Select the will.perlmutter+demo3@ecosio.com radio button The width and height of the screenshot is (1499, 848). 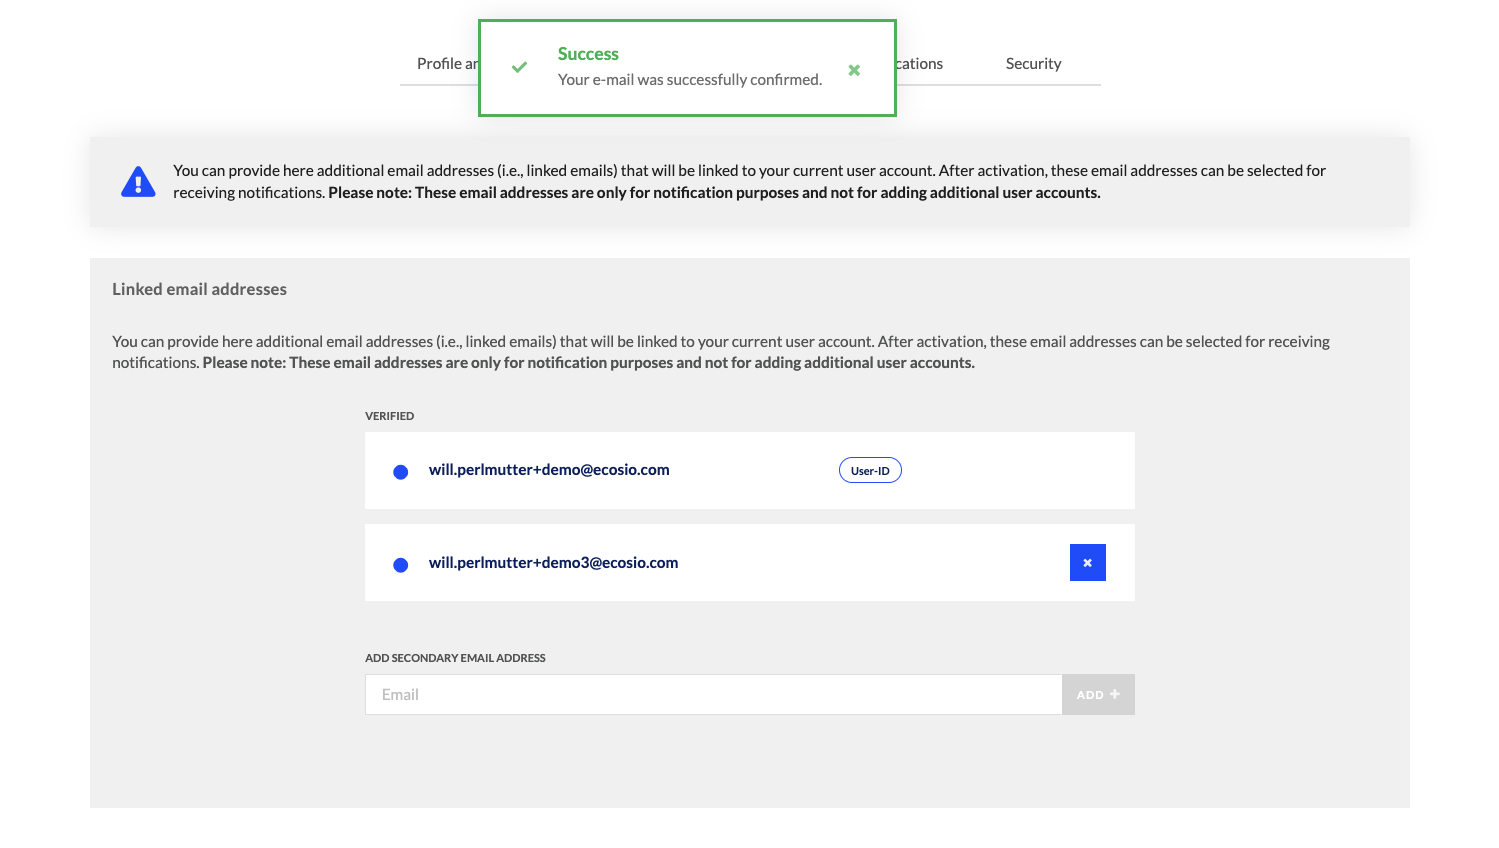click(401, 565)
